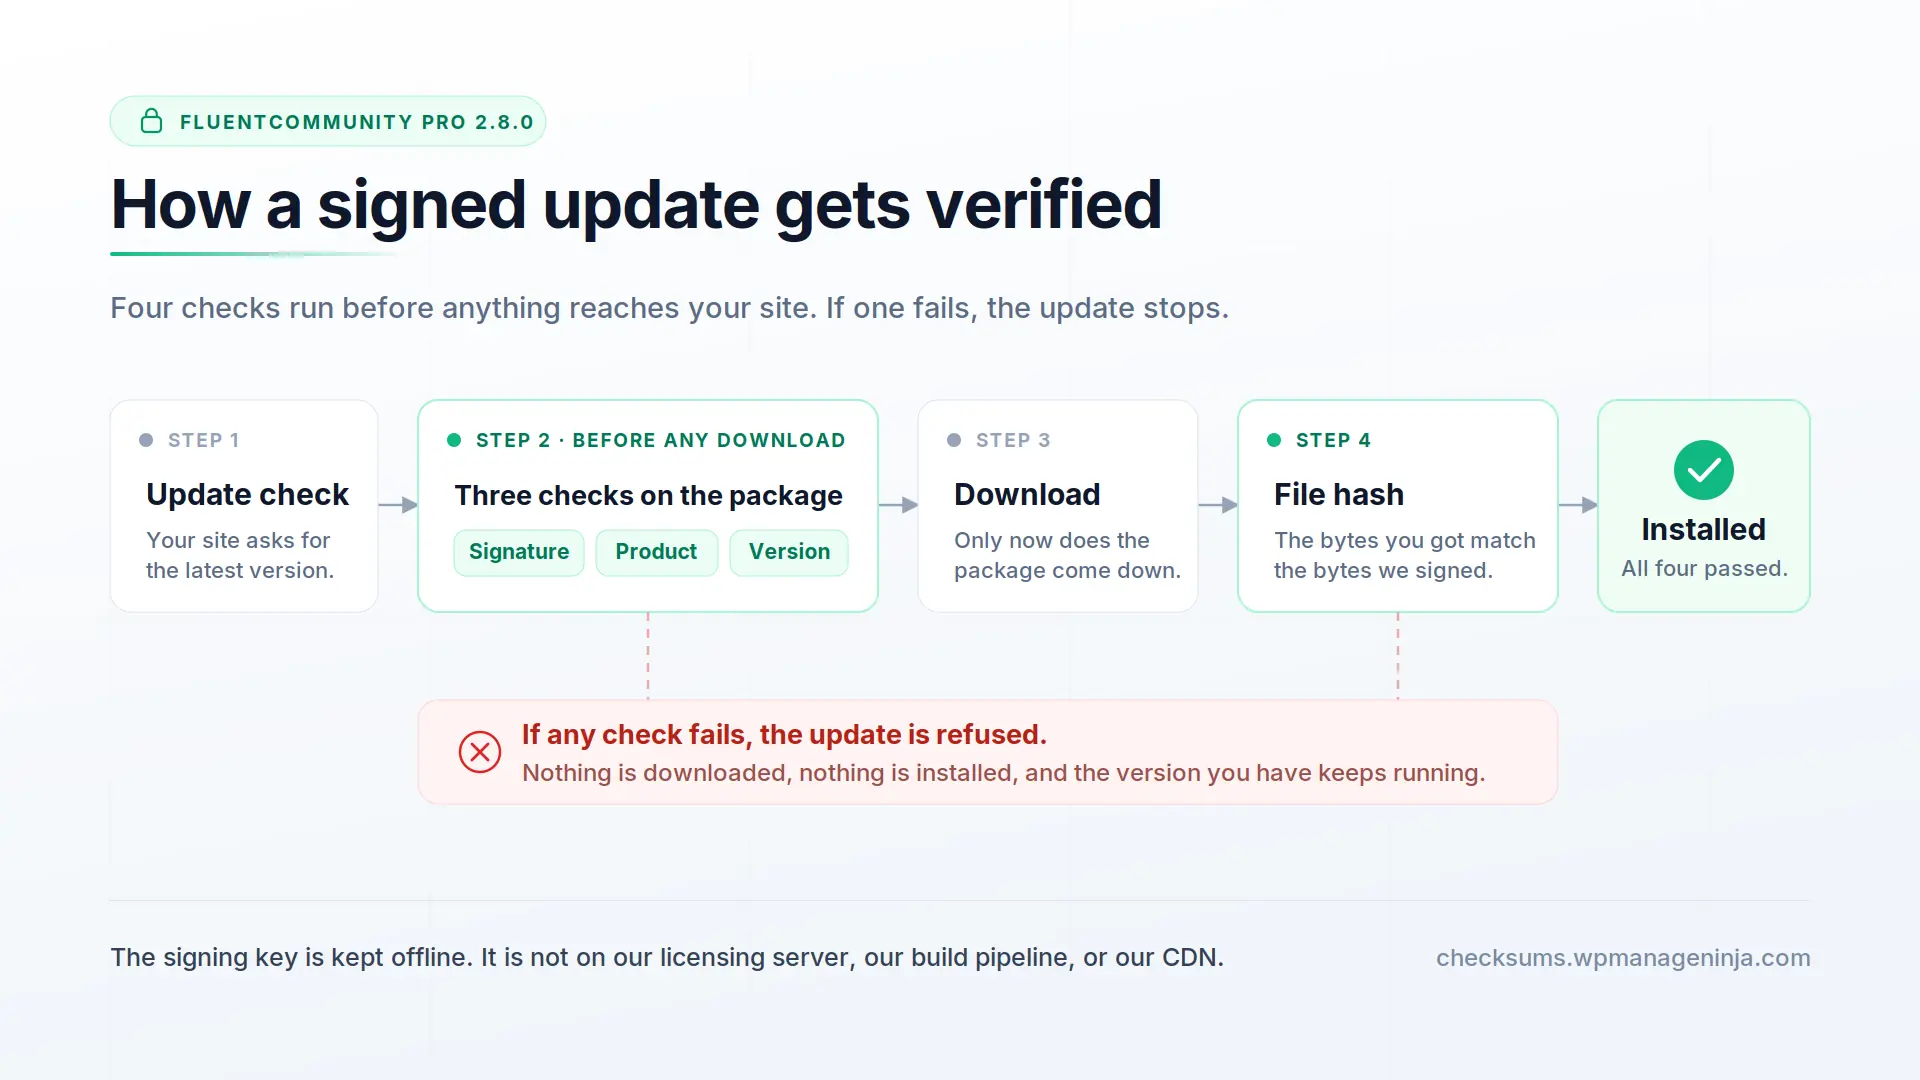Click the arrow between Step 1 and Step 2
Screen dimensions: 1920x1080
[x=398, y=505]
